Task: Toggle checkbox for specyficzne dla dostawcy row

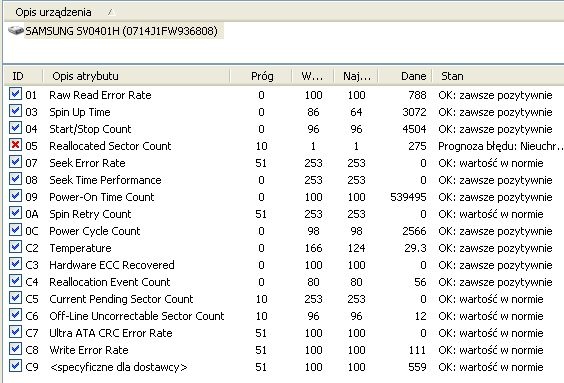Action: [x=15, y=366]
